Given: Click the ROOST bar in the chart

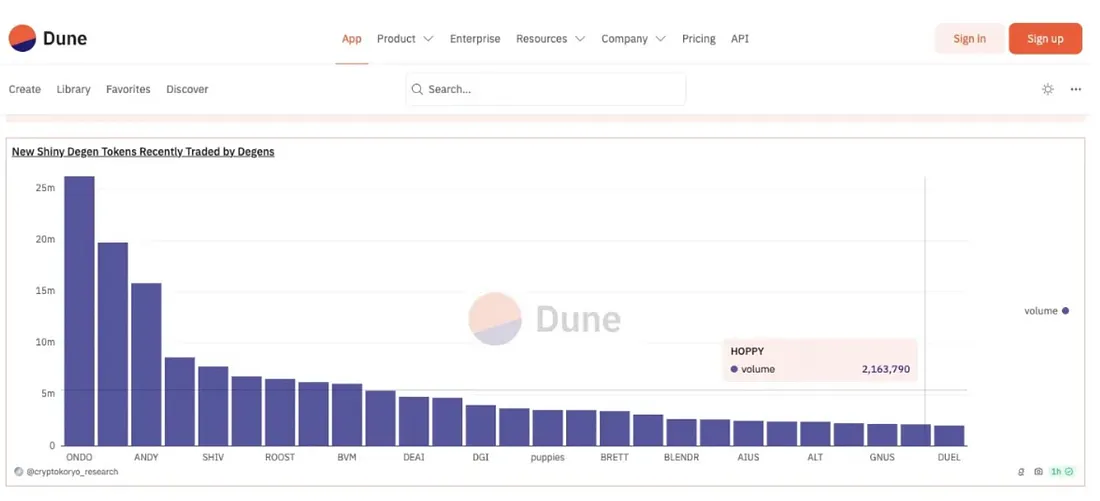Looking at the screenshot, I should tap(280, 412).
